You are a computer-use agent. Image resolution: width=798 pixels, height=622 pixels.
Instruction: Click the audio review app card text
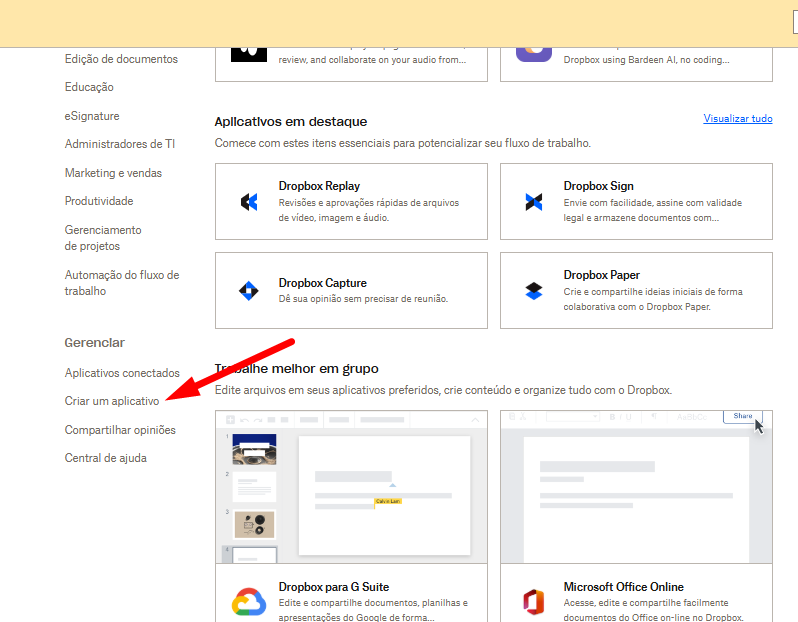pyautogui.click(x=372, y=60)
